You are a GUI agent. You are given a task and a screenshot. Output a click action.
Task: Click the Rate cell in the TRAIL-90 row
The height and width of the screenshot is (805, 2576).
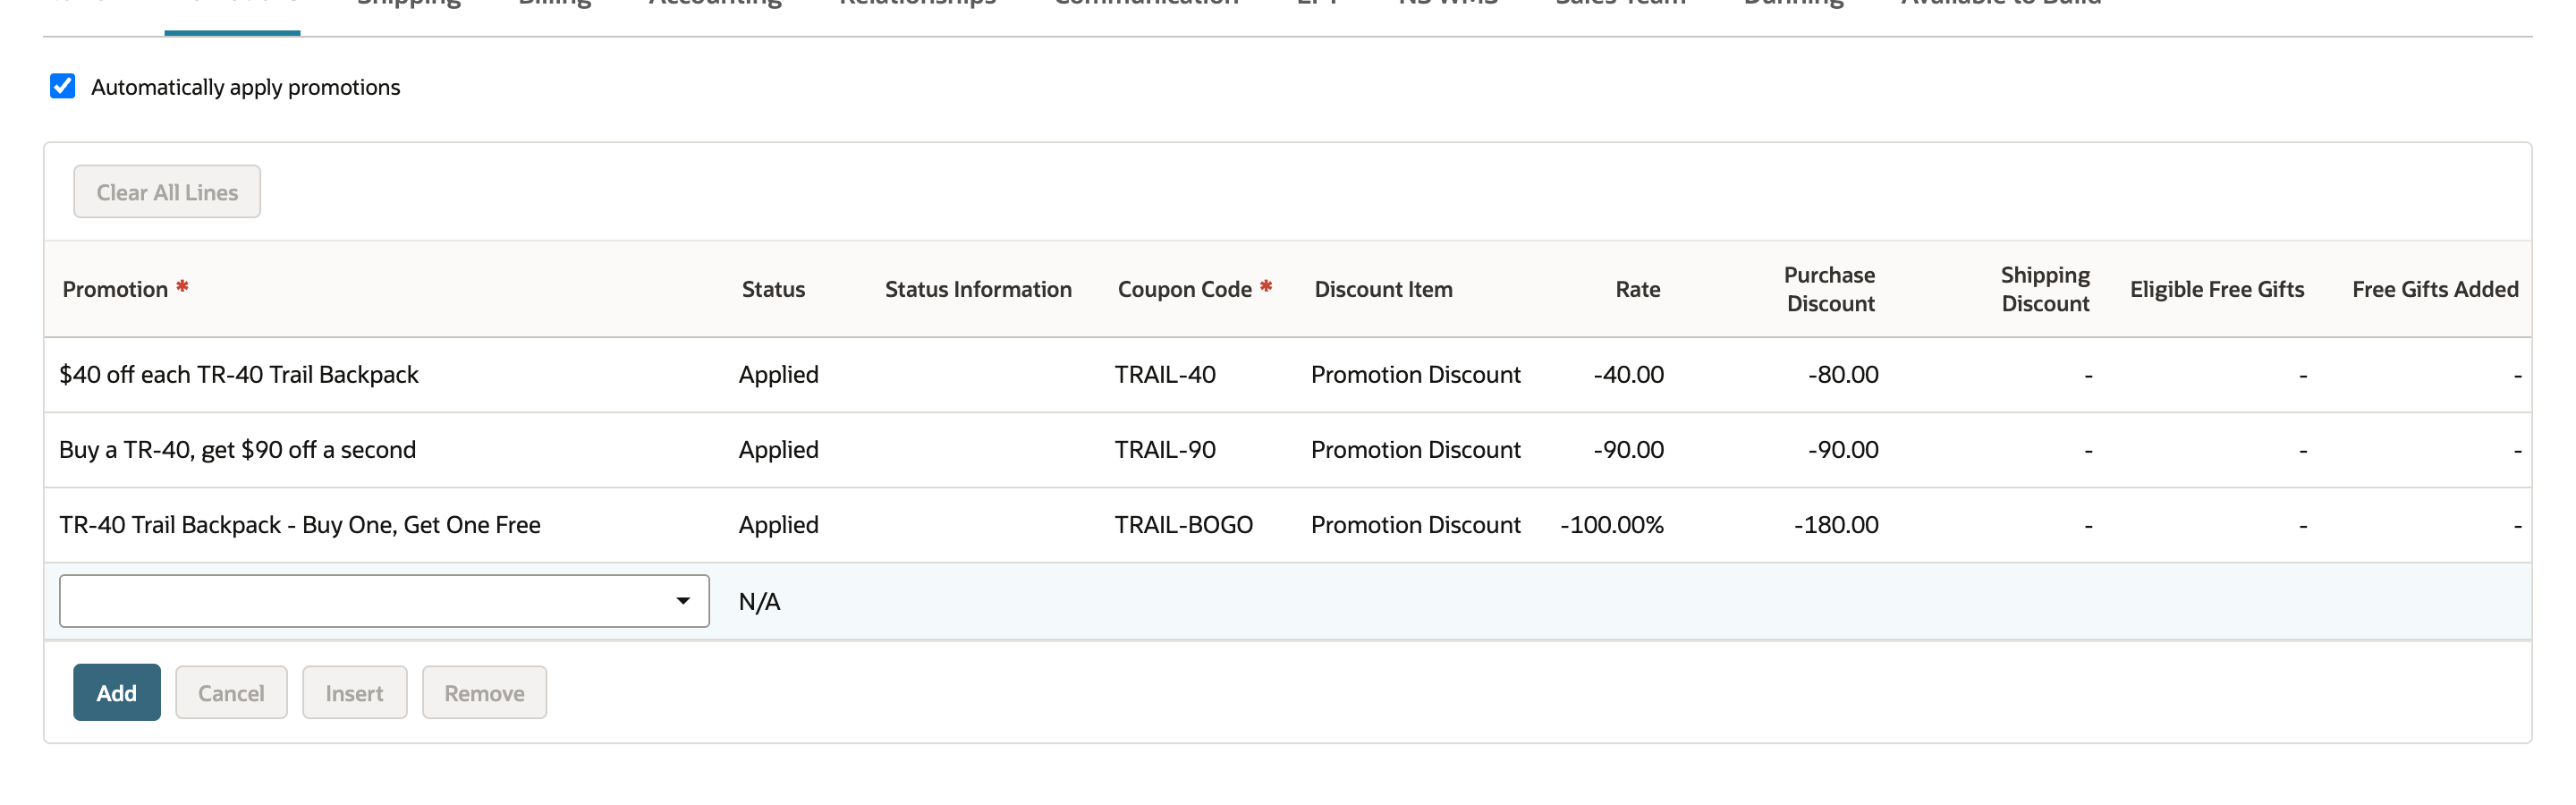(x=1628, y=450)
